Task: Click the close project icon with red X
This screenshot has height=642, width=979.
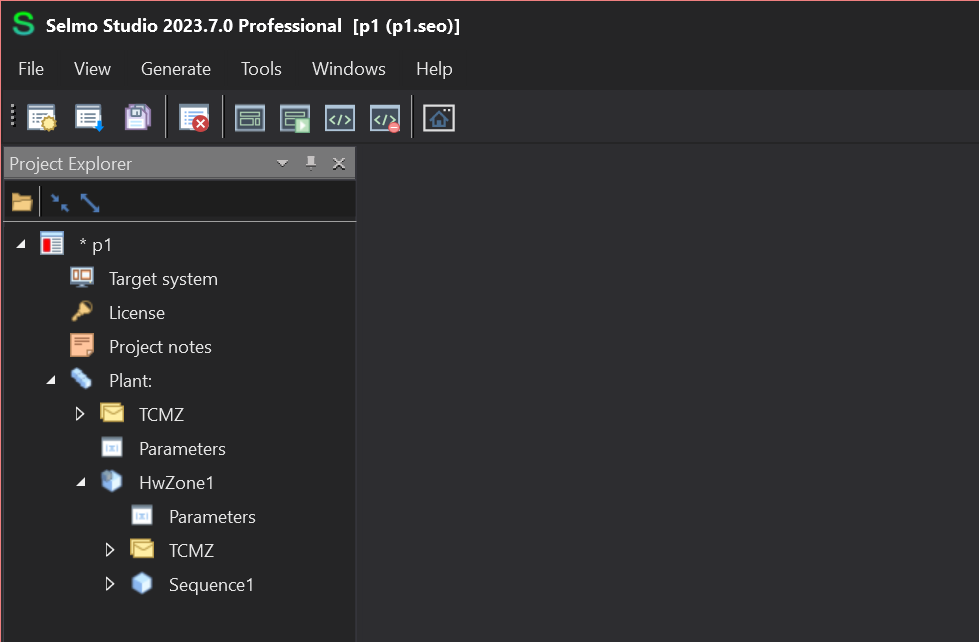Action: (194, 117)
